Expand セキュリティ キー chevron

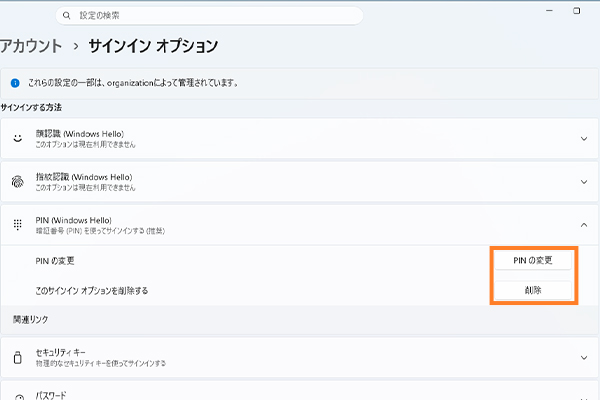[584, 358]
